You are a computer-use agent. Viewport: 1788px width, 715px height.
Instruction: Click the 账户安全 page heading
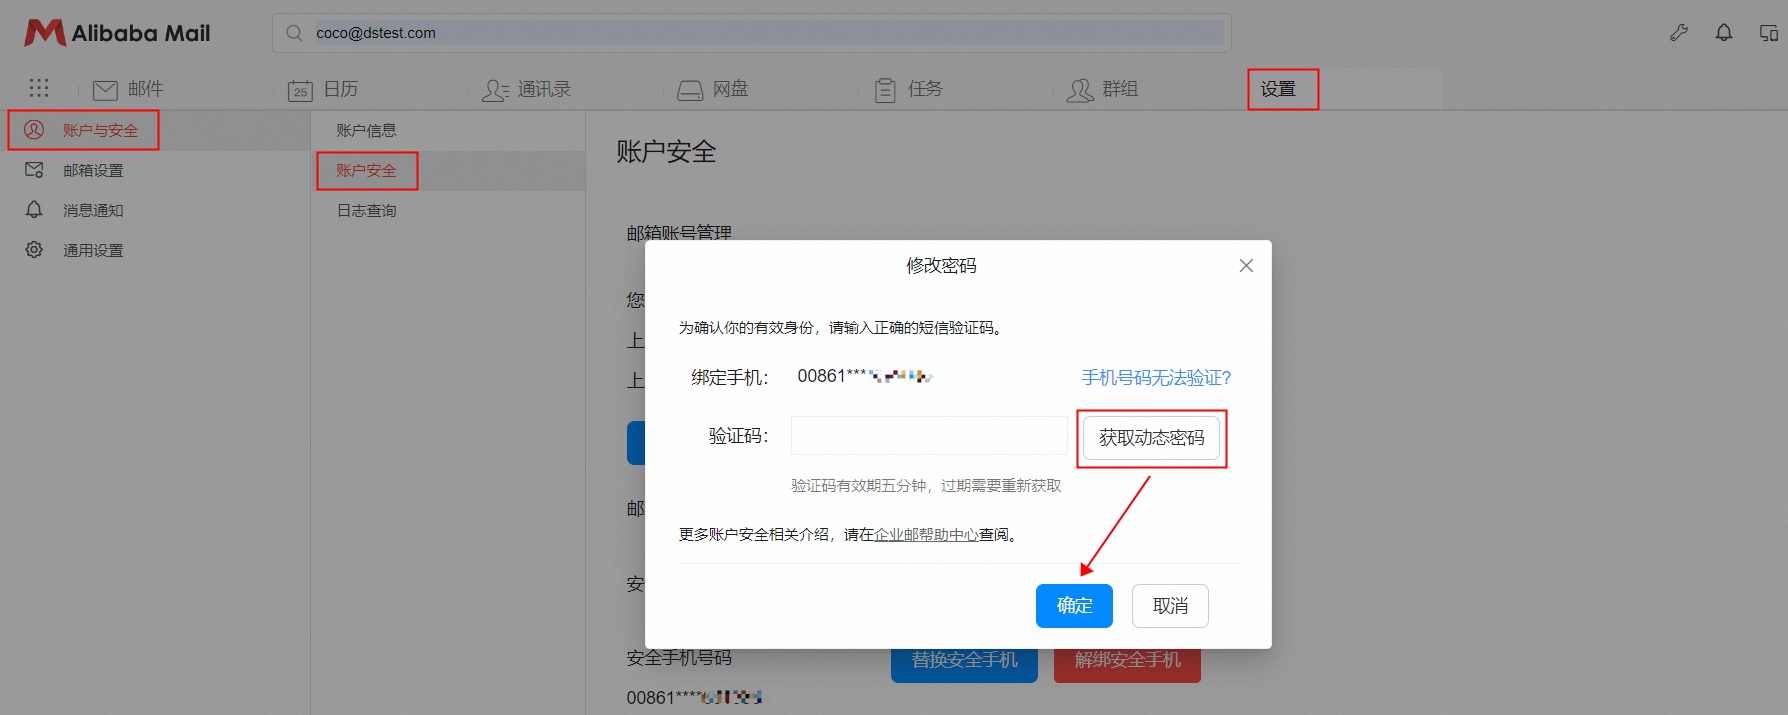click(x=666, y=152)
